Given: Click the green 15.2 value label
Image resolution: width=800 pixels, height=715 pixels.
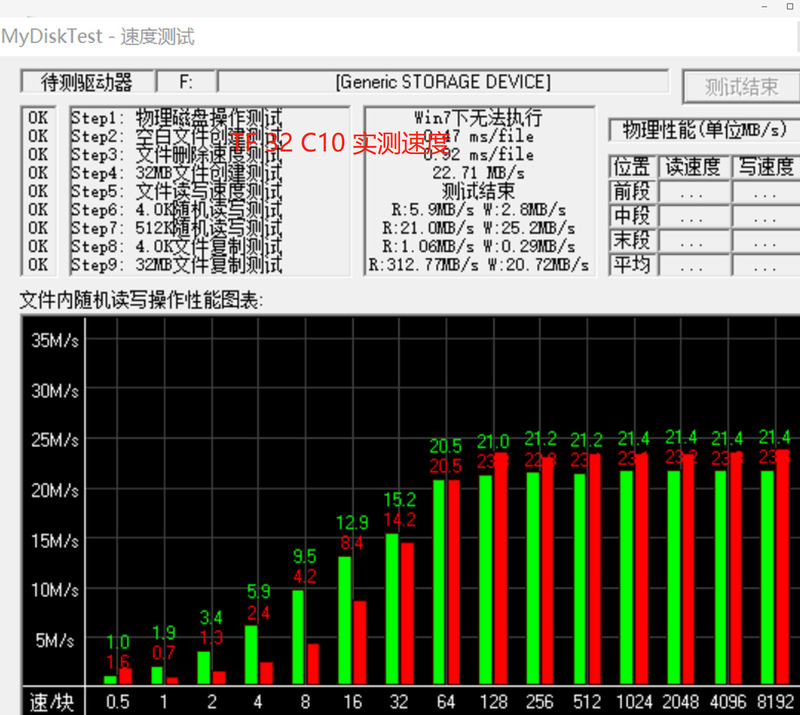Looking at the screenshot, I should point(400,500).
